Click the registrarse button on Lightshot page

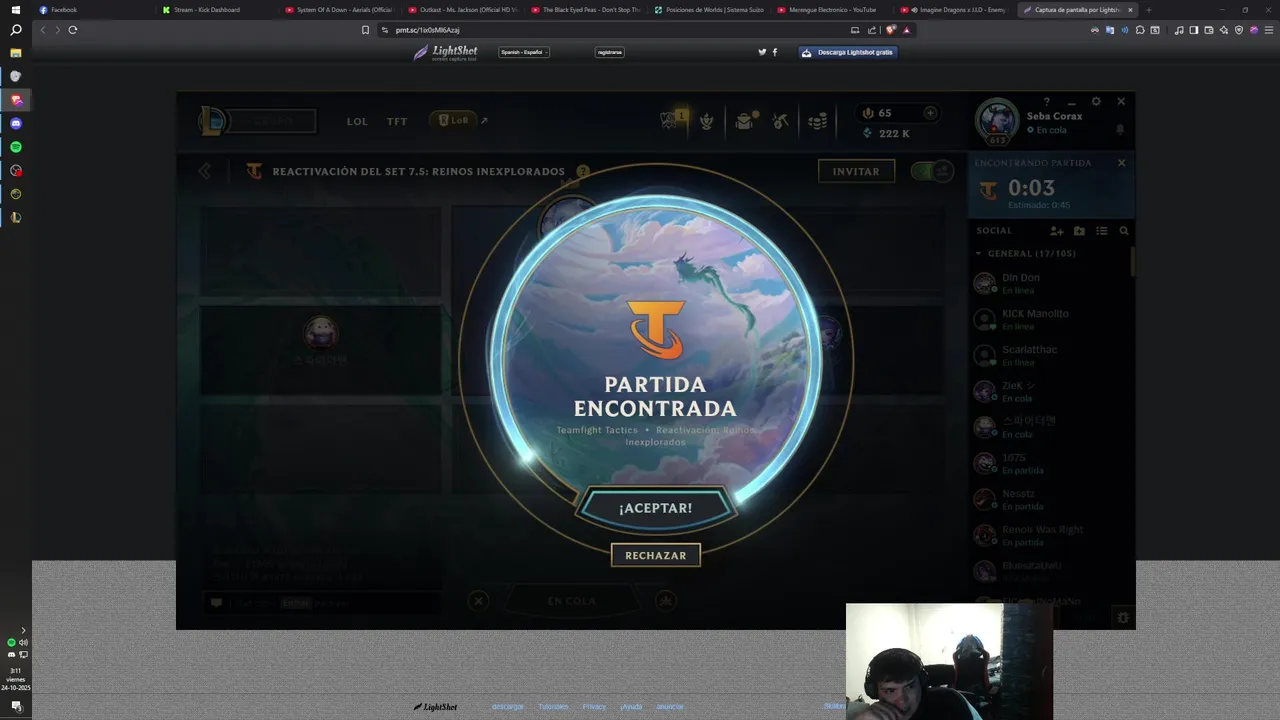(609, 52)
